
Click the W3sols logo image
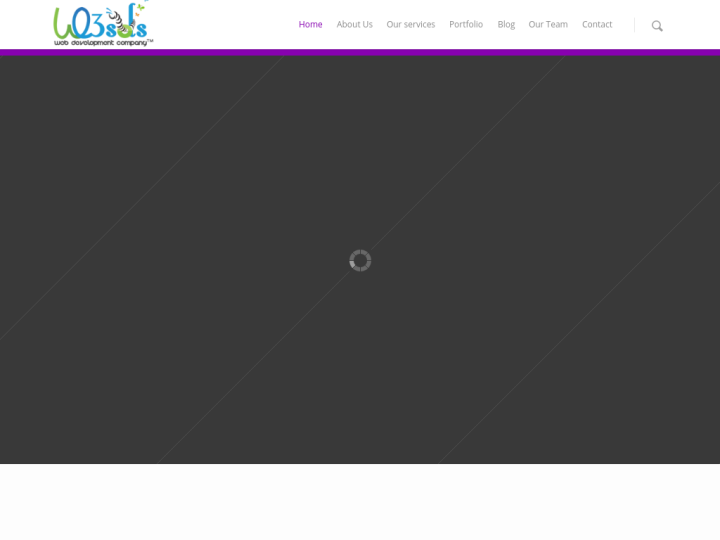[103, 25]
